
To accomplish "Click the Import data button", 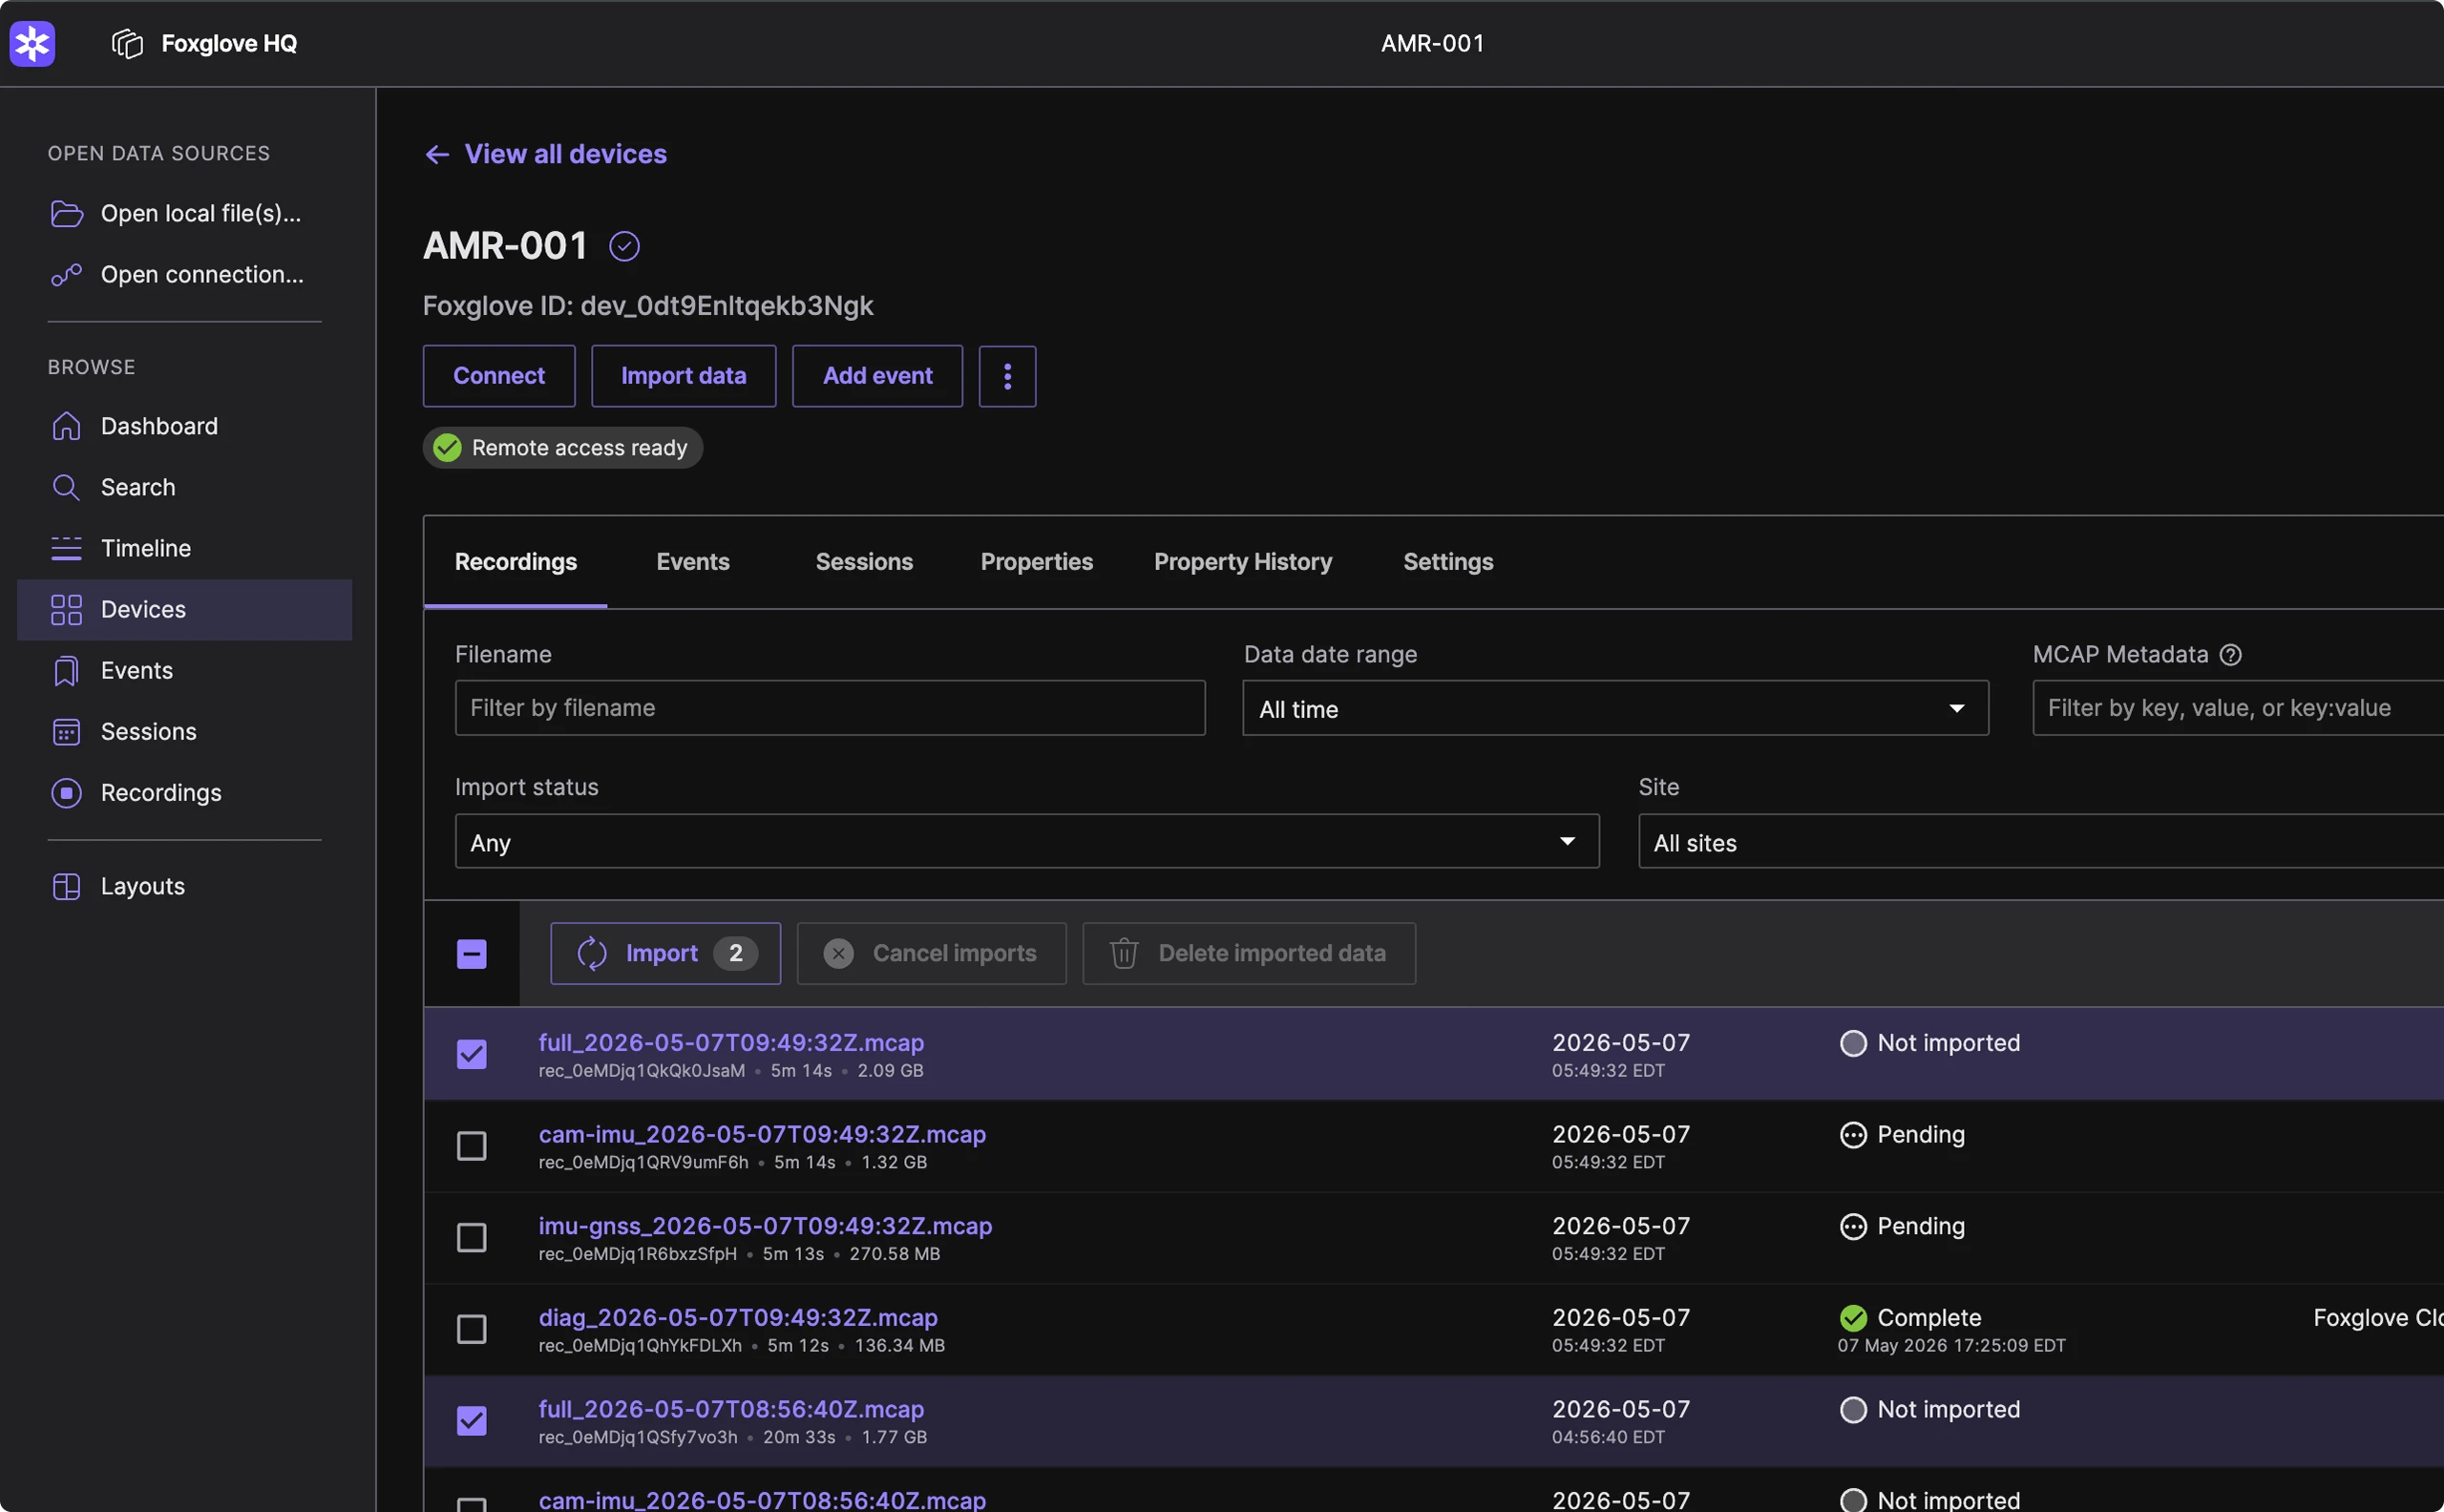I will (683, 376).
